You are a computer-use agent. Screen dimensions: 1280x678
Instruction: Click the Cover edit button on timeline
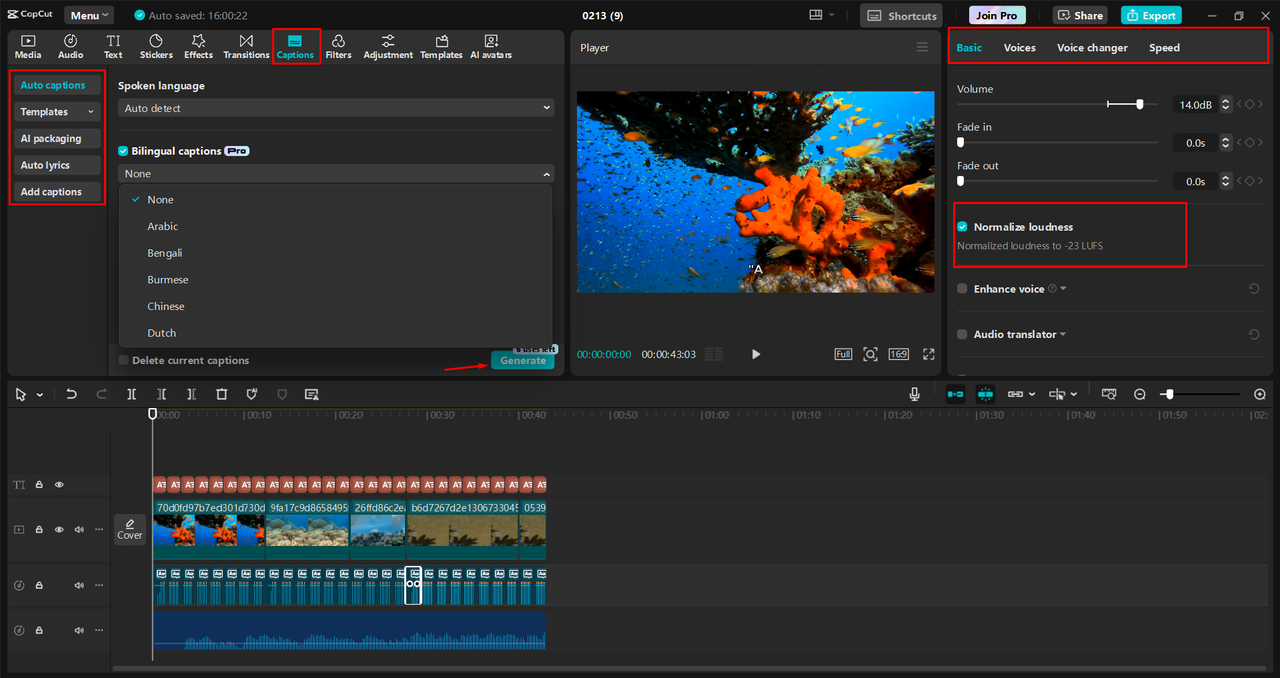[x=130, y=528]
